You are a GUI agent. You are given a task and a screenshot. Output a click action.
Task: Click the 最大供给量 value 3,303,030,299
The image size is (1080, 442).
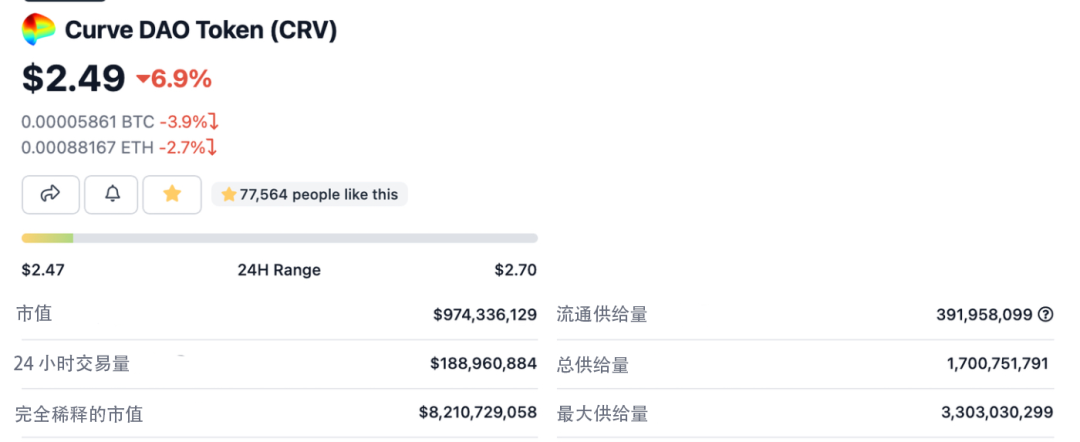(997, 413)
